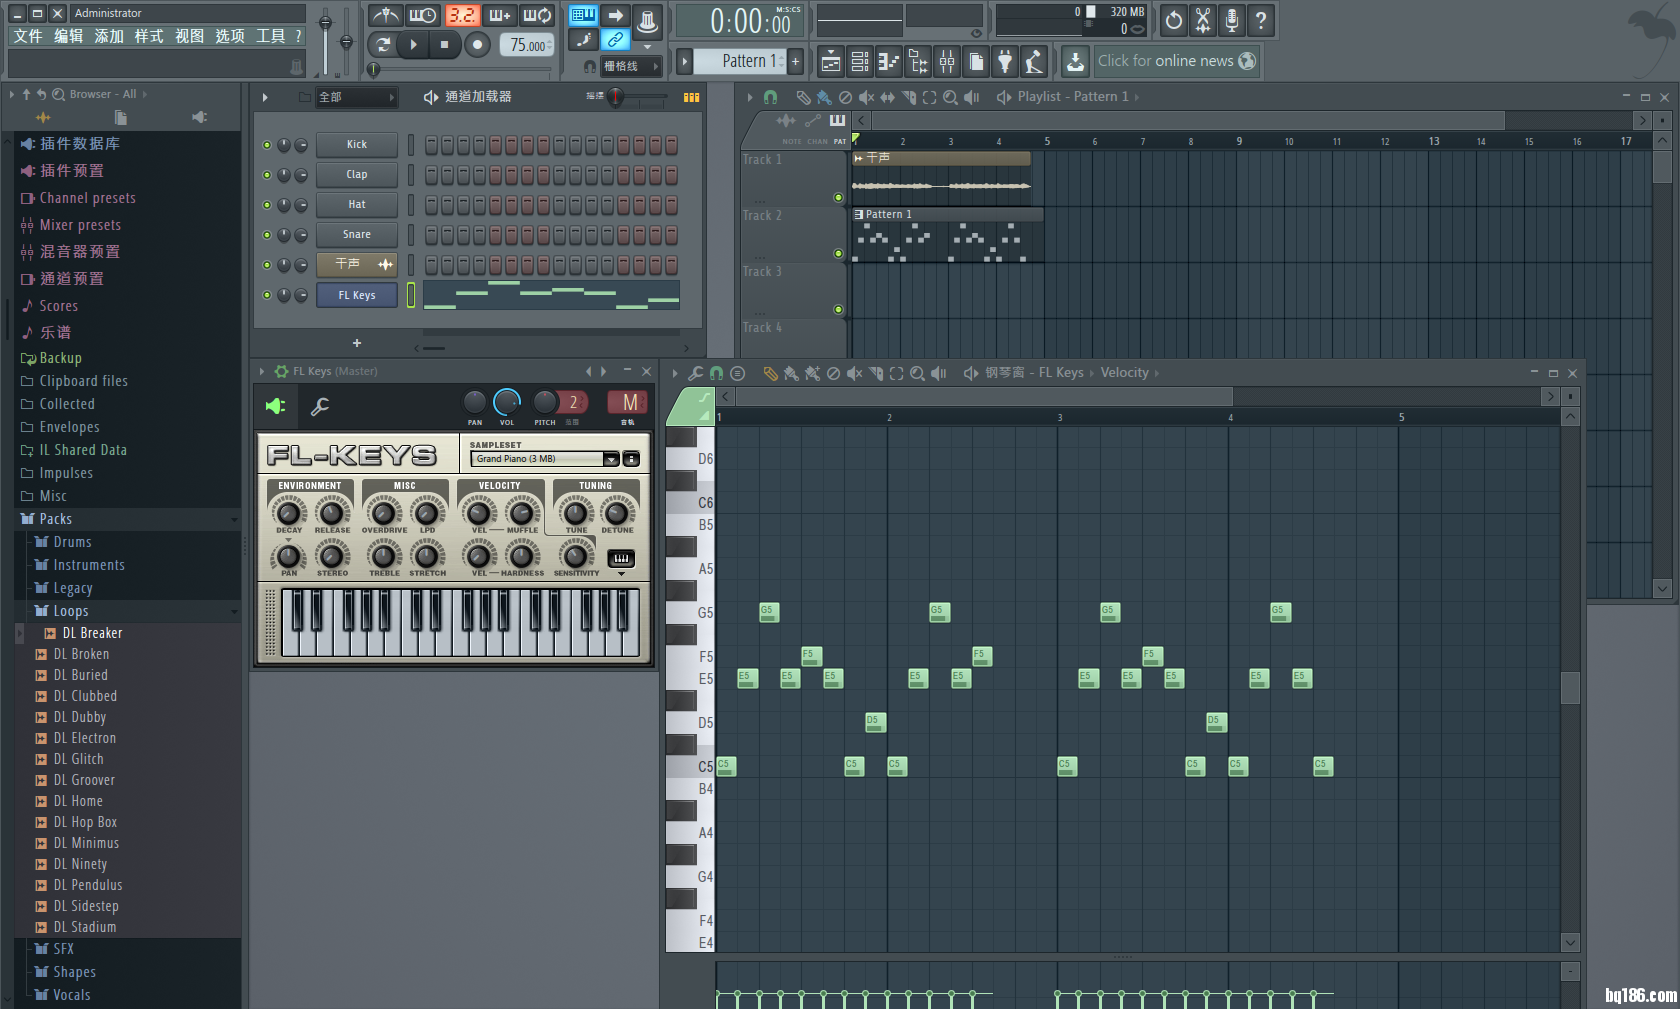The width and height of the screenshot is (1680, 1009).
Task: Toggle typing keyboard to piano
Action: 583,15
